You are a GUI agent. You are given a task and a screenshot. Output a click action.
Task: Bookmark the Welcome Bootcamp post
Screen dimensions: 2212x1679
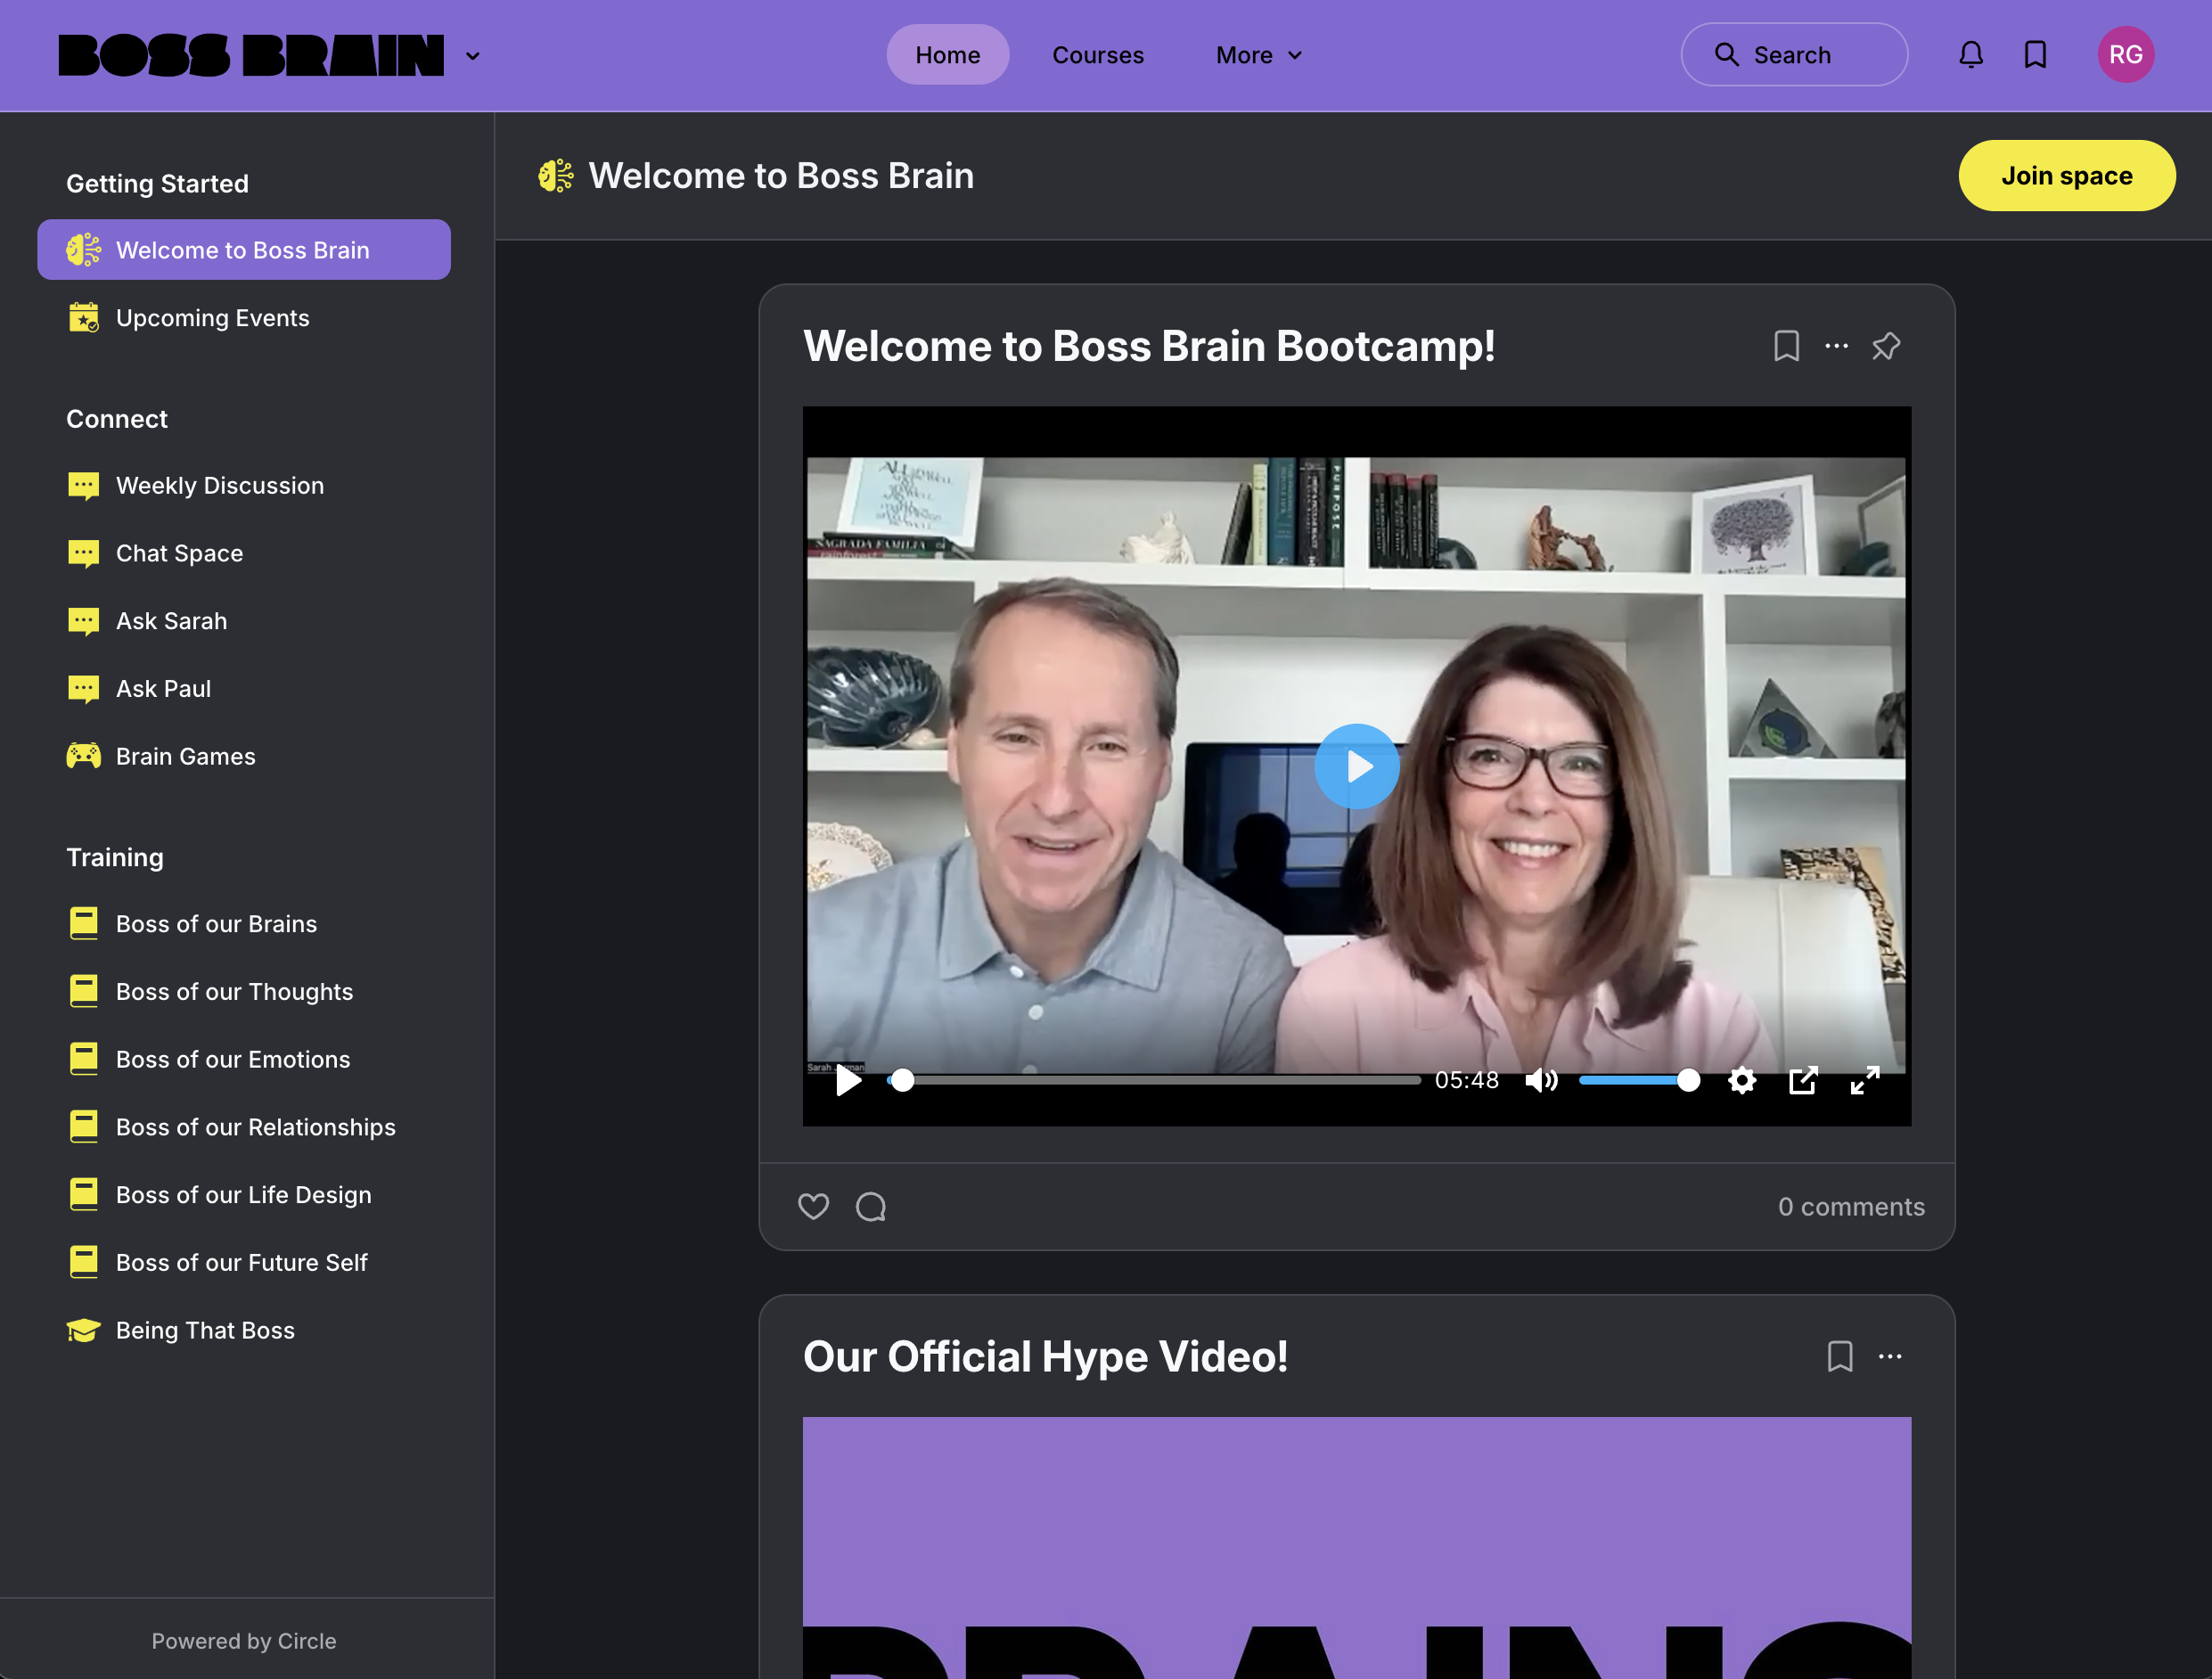tap(1786, 346)
